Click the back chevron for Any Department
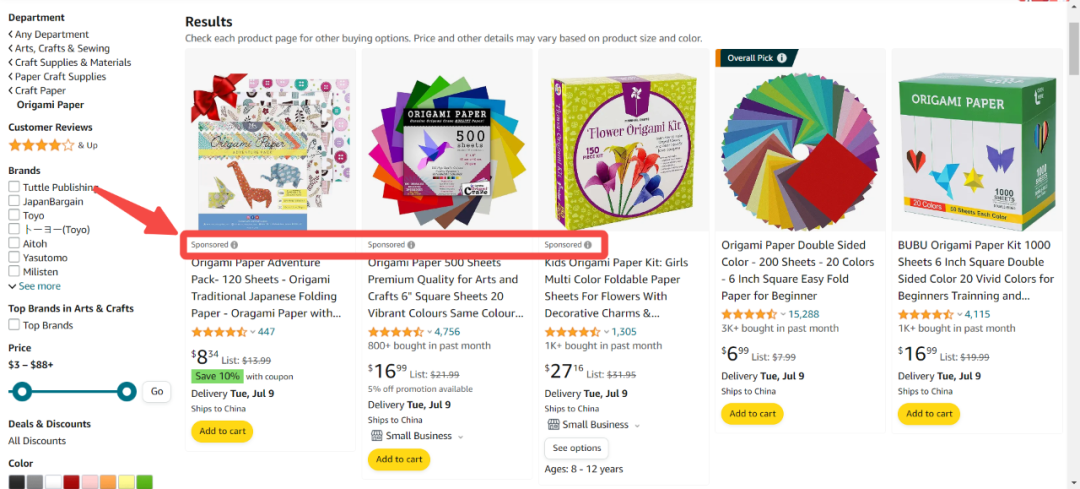The height and width of the screenshot is (489, 1080). coord(10,34)
